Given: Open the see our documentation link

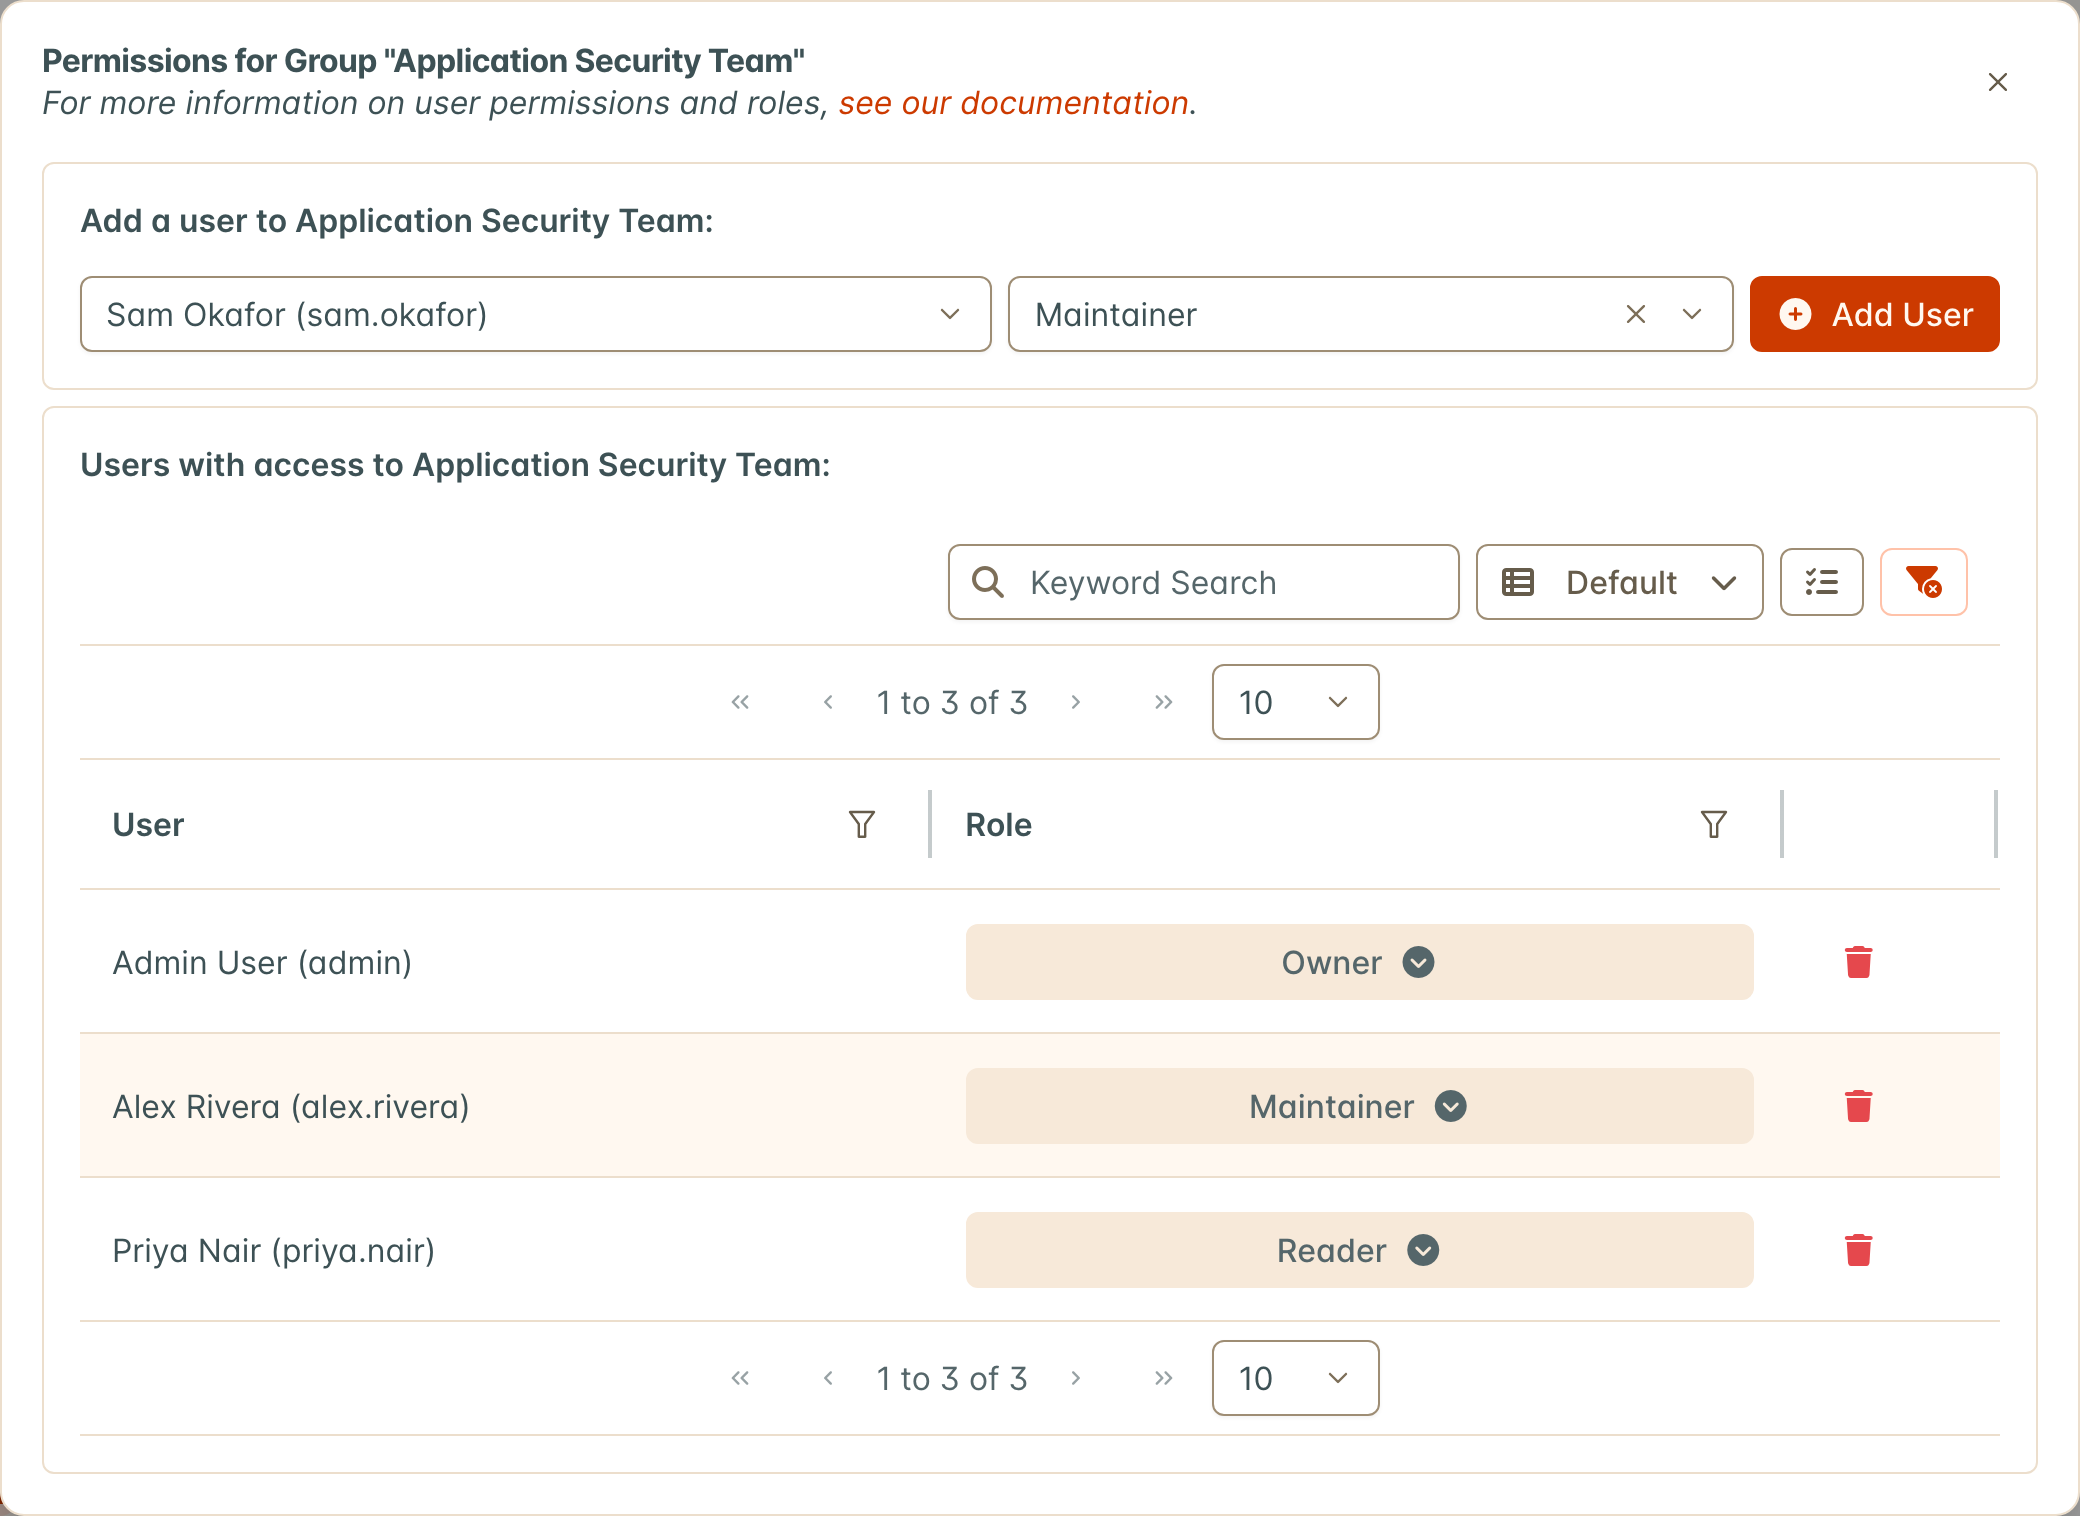Looking at the screenshot, I should pyautogui.click(x=1013, y=103).
